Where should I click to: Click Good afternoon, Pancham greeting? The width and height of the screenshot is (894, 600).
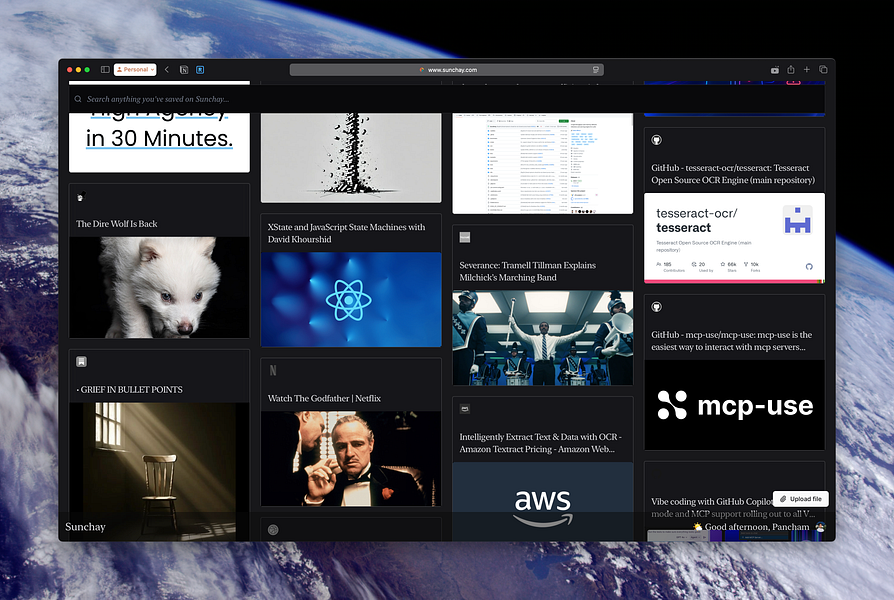pyautogui.click(x=751, y=526)
